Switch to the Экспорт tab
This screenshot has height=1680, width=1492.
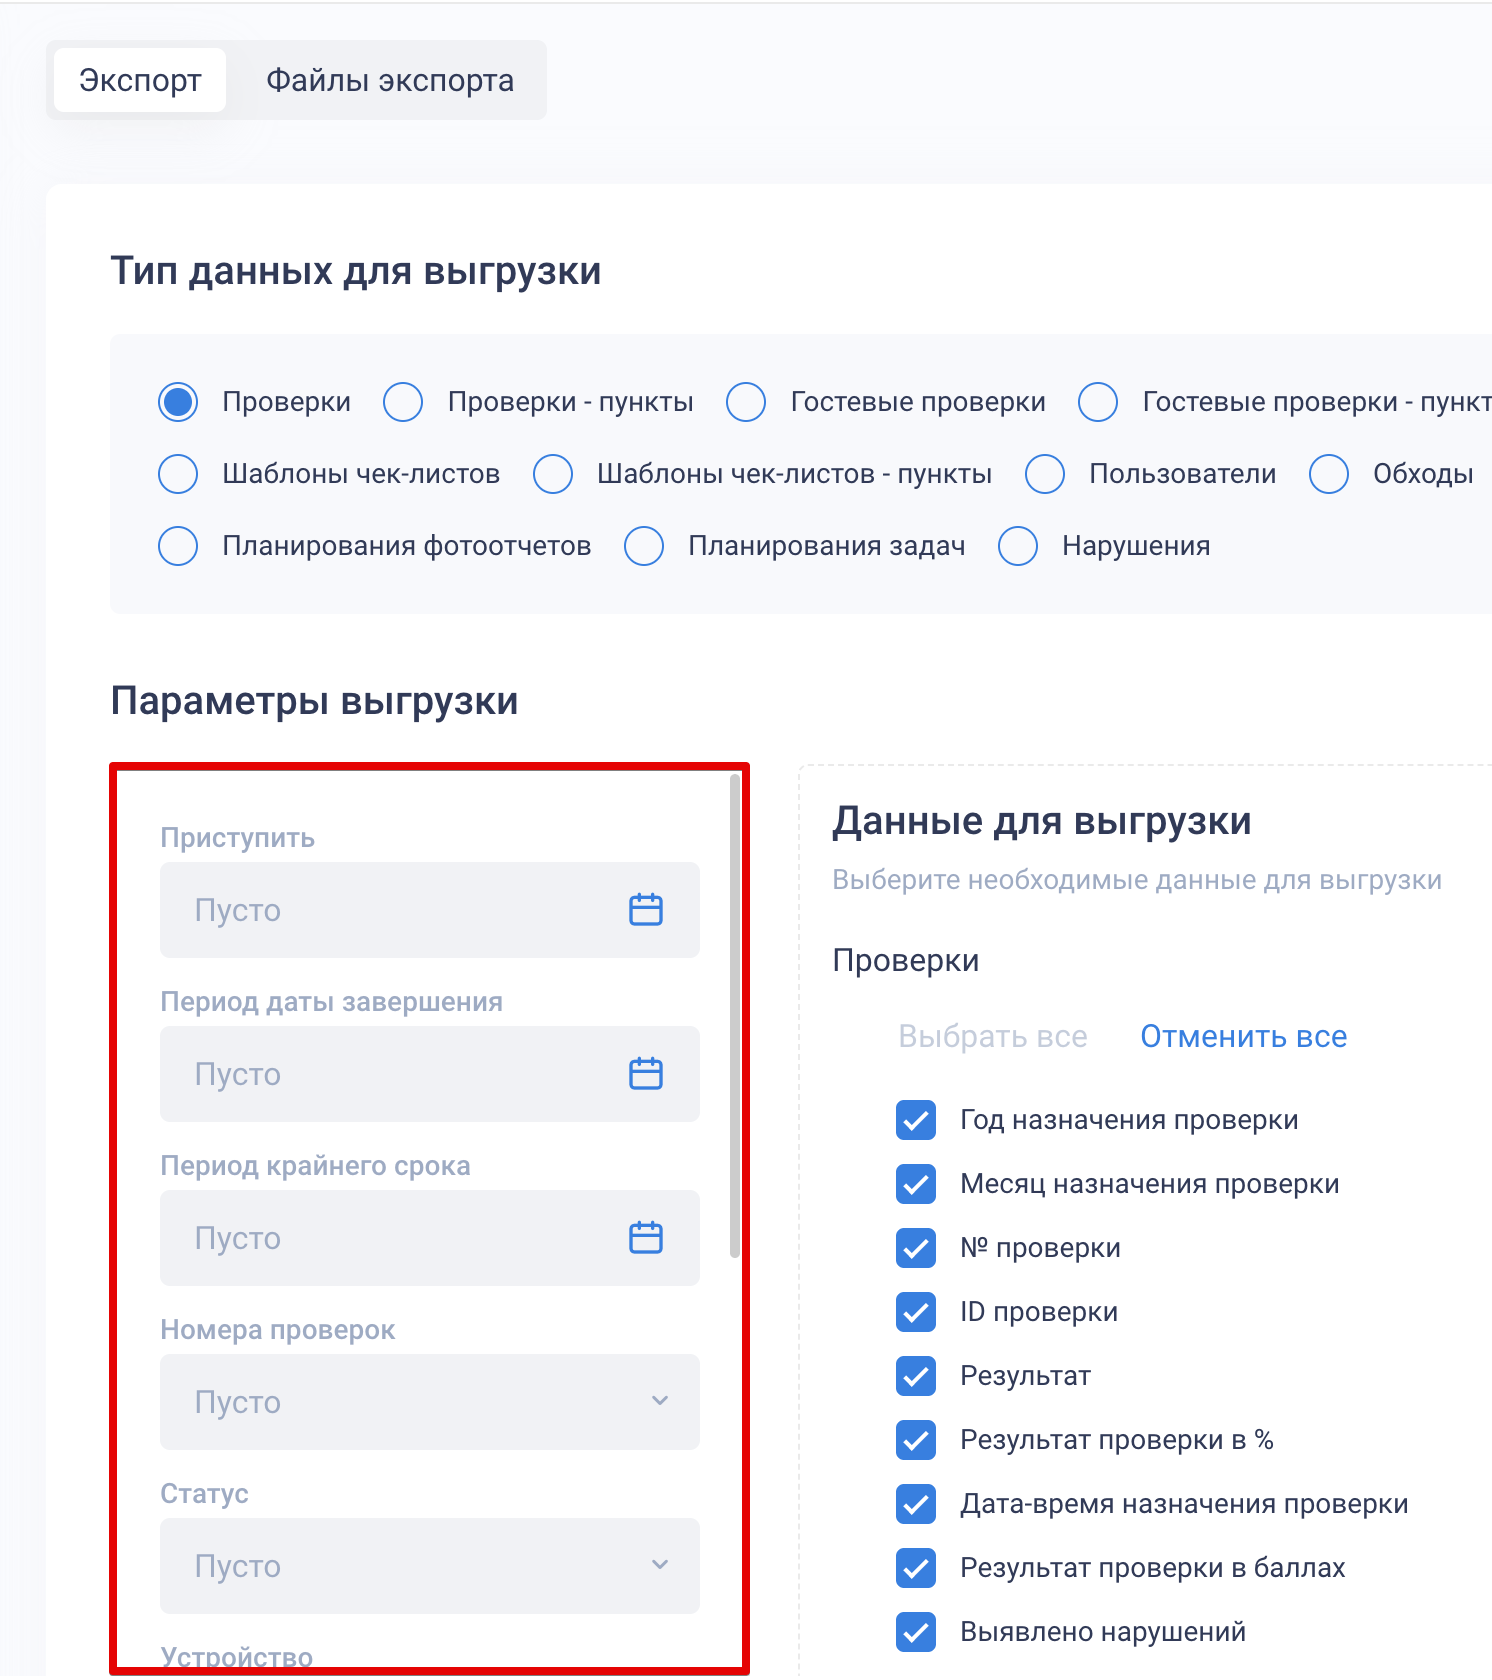pos(140,80)
